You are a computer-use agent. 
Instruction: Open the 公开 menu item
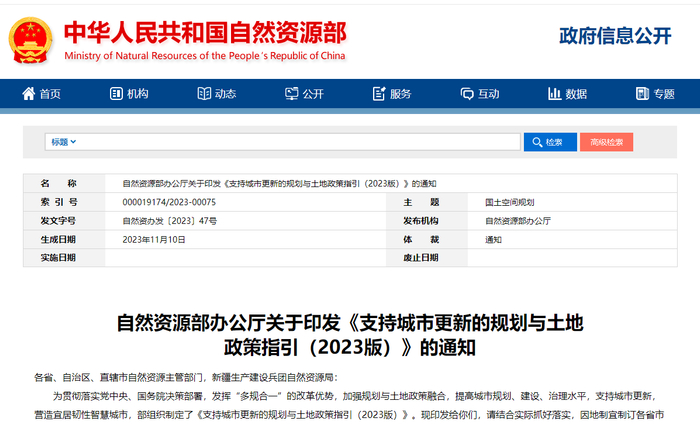coord(304,94)
